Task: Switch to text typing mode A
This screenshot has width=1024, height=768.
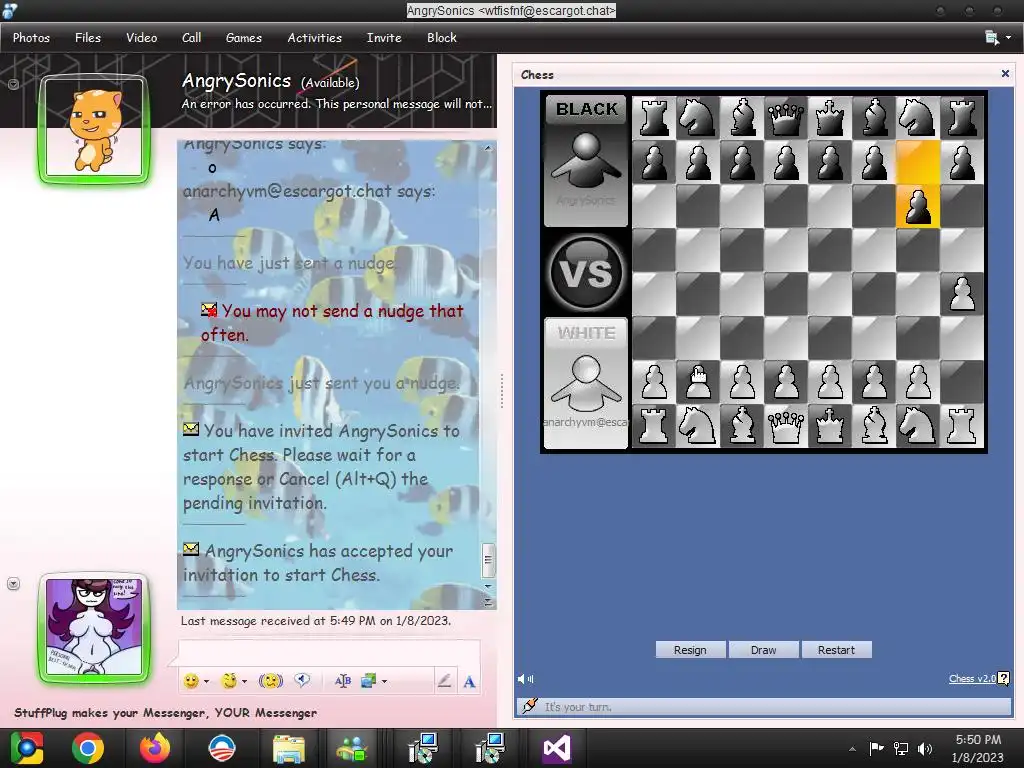Action: coord(469,682)
